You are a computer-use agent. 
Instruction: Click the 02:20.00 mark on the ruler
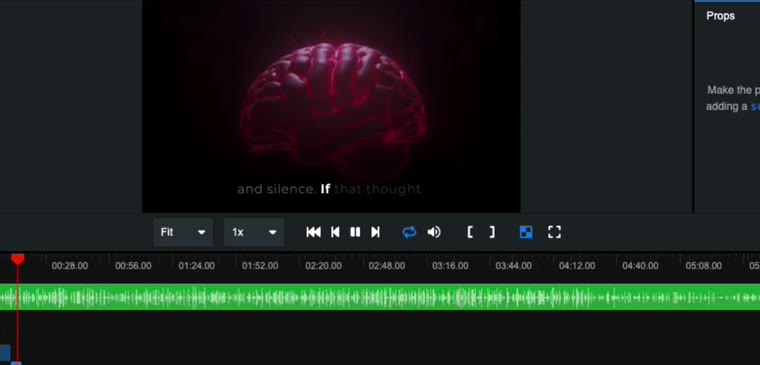coord(323,266)
